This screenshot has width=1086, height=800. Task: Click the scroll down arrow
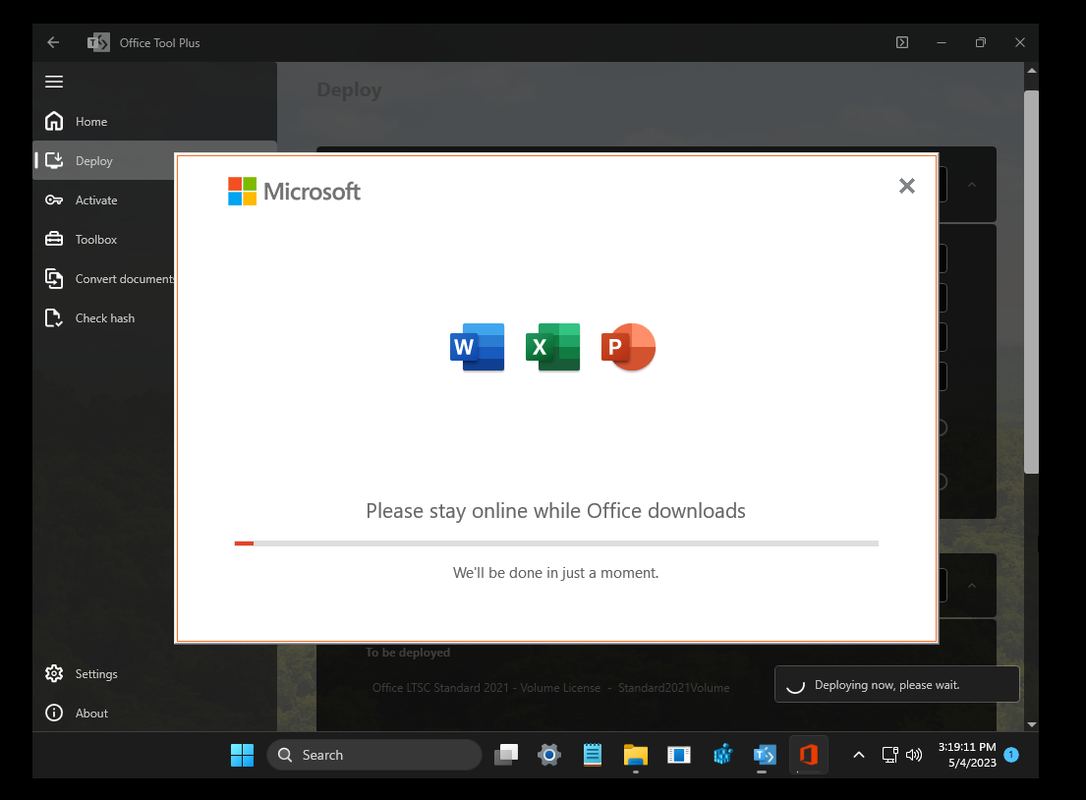(1032, 725)
